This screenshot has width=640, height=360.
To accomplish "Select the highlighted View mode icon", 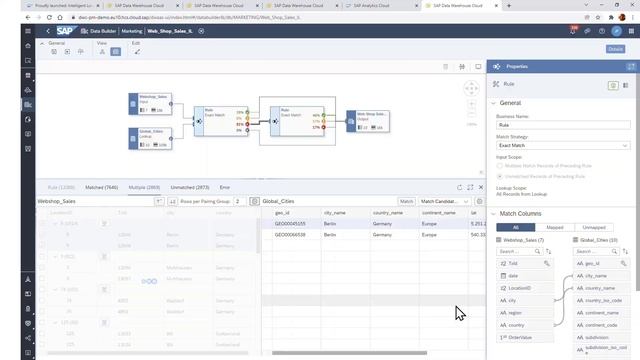I will [x=116, y=52].
